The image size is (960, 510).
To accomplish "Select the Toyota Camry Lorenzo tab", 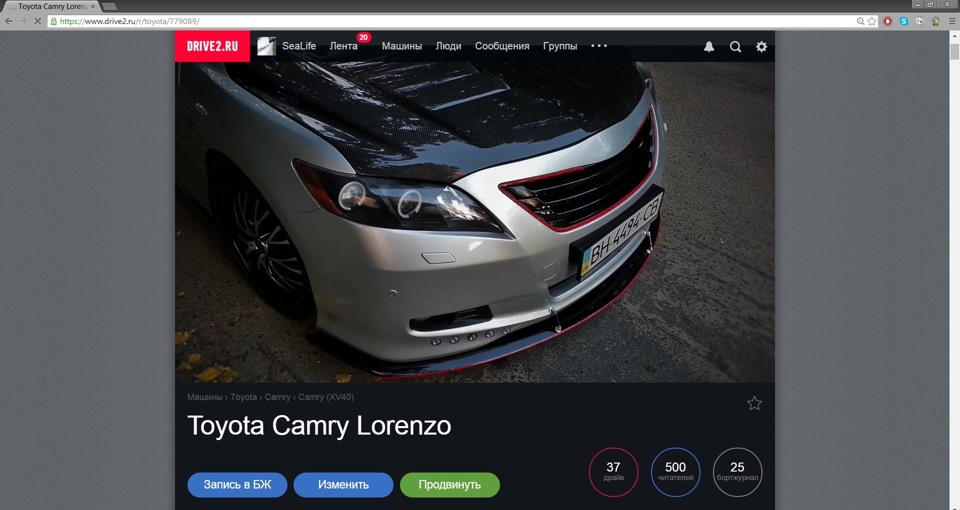I will (x=51, y=6).
